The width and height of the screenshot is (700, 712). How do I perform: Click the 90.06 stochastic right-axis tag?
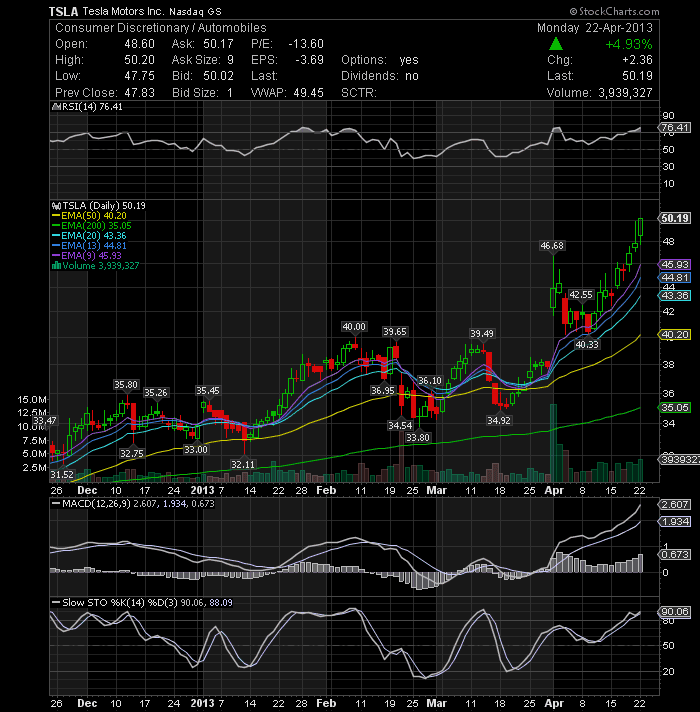pyautogui.click(x=675, y=612)
